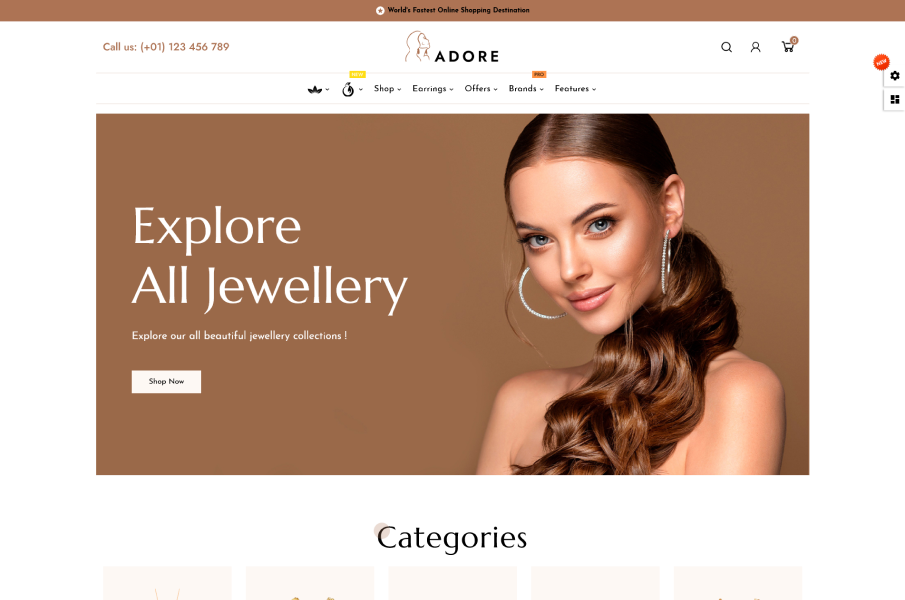Open the Features menu item

pos(575,88)
